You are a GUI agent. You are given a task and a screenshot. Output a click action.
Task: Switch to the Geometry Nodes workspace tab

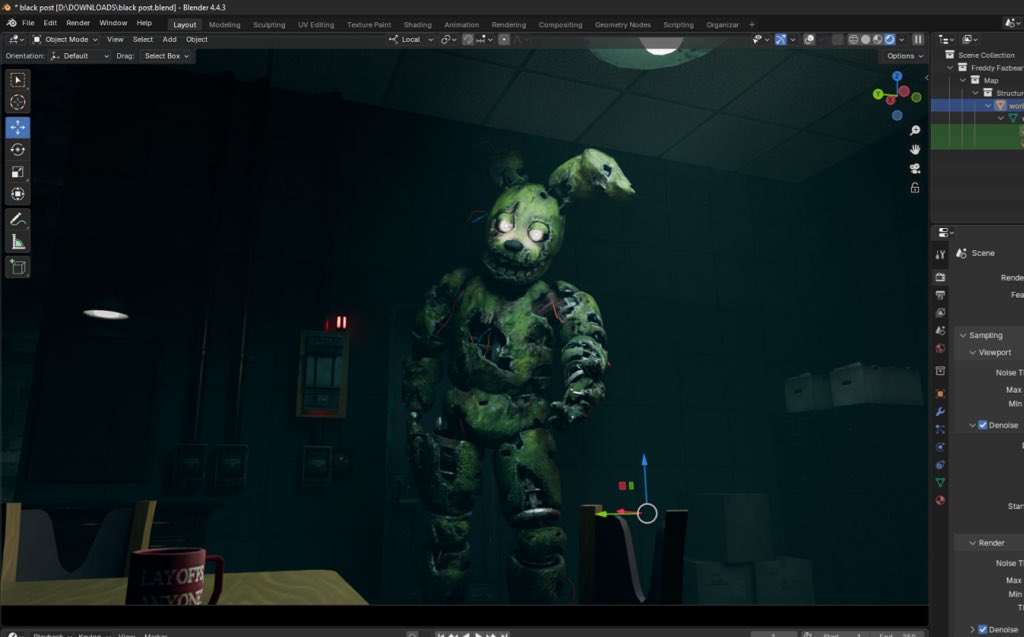tap(622, 25)
